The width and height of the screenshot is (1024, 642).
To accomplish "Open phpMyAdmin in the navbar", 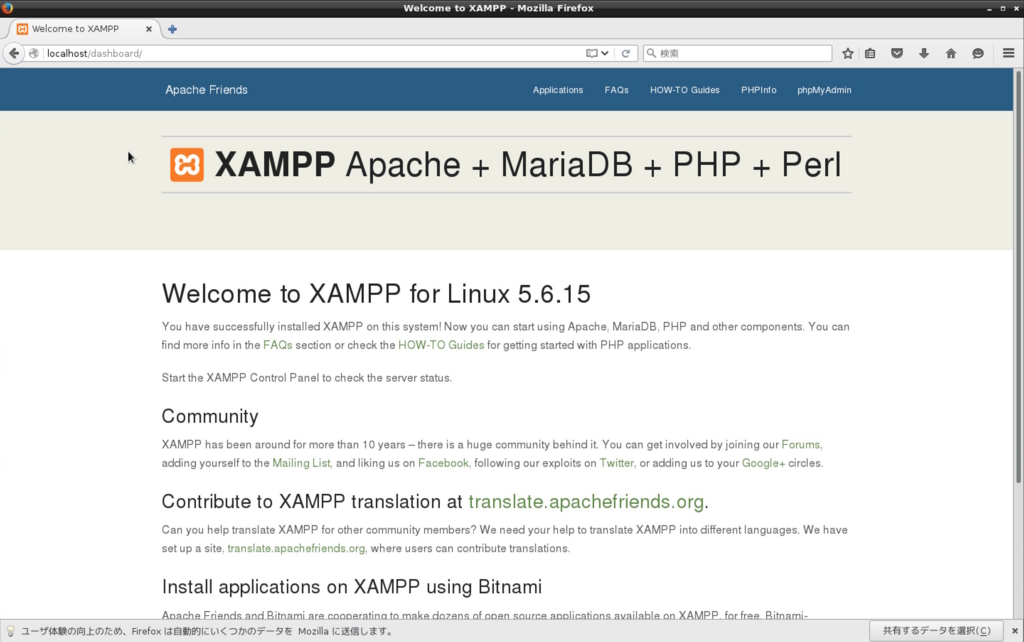I will pyautogui.click(x=824, y=90).
